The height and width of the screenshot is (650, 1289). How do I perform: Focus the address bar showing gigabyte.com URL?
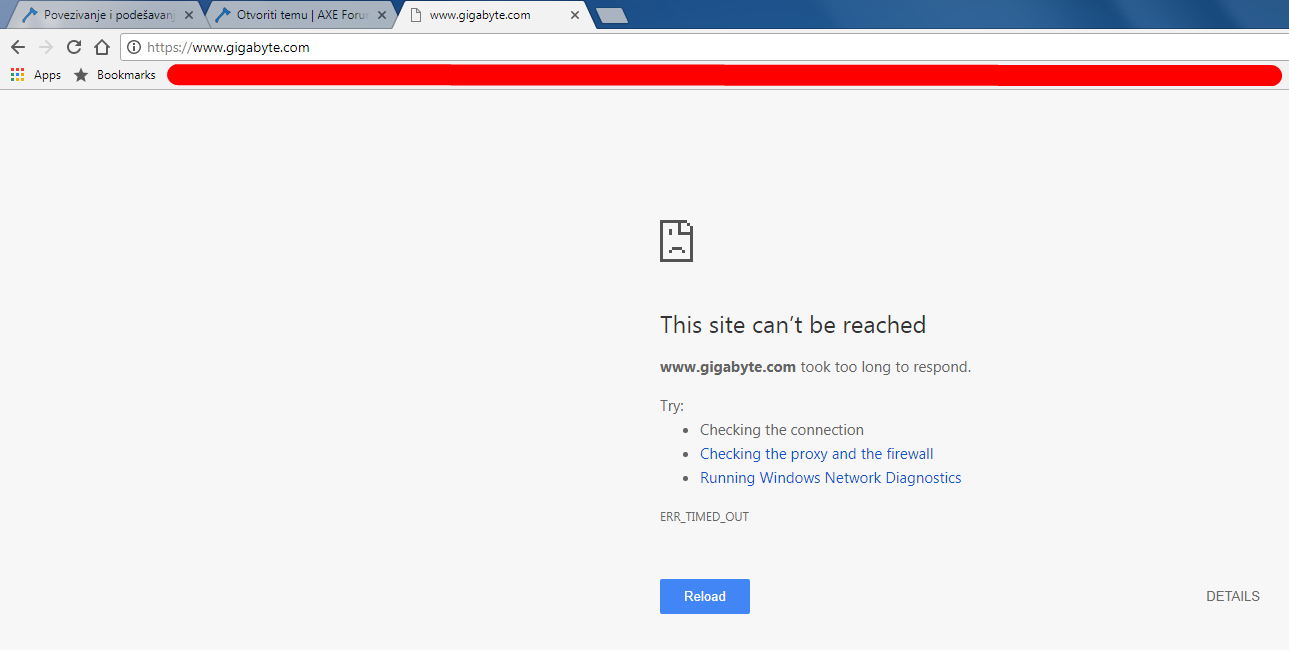(700, 47)
